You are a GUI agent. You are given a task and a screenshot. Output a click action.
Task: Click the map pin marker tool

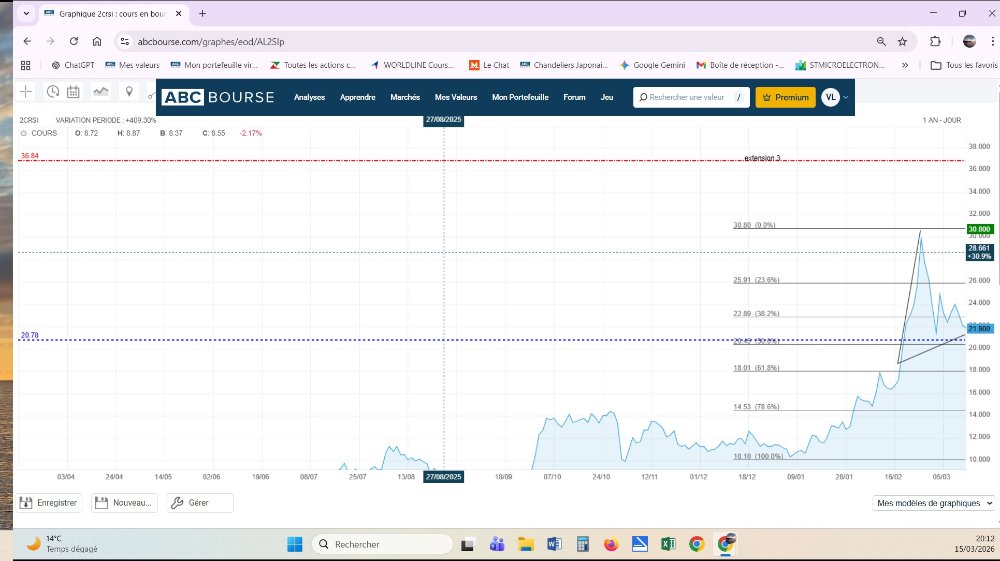128,92
